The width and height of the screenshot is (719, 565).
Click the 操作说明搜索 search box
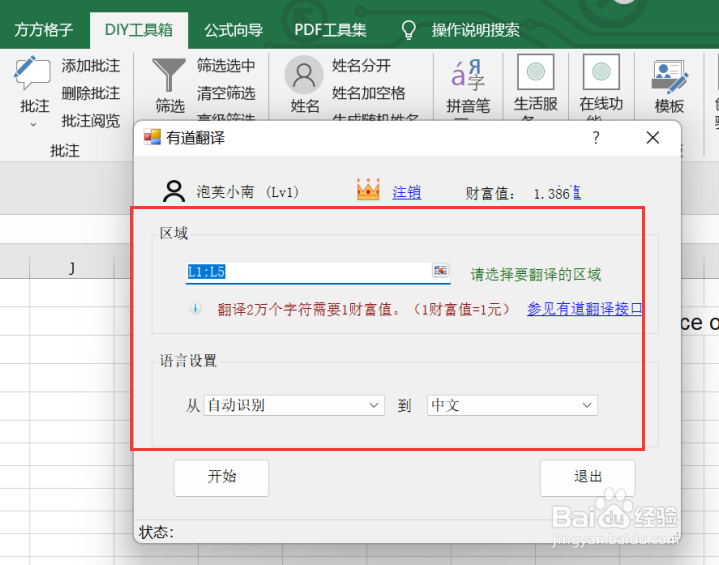click(476, 30)
